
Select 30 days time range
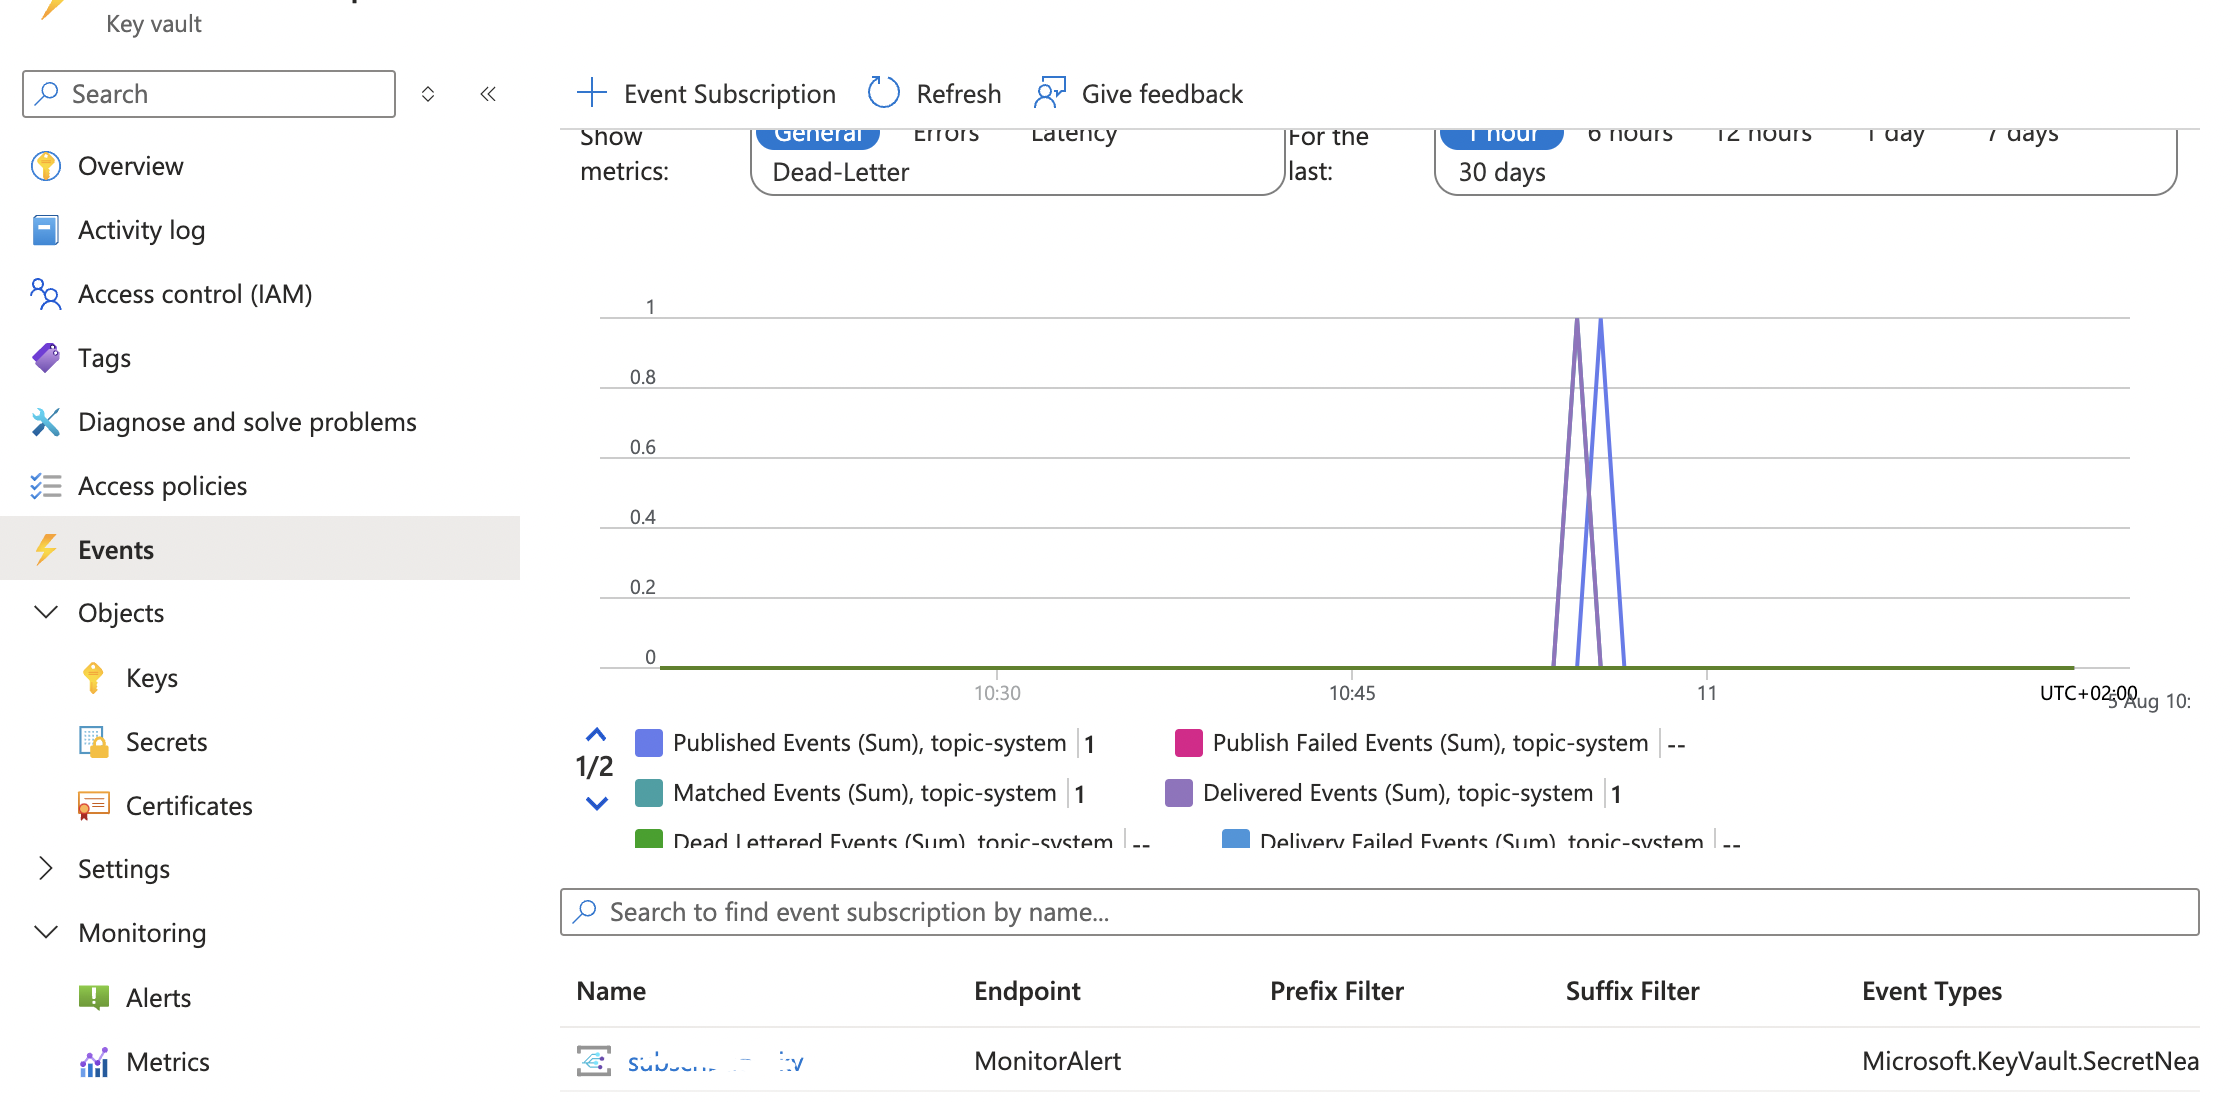[1502, 172]
